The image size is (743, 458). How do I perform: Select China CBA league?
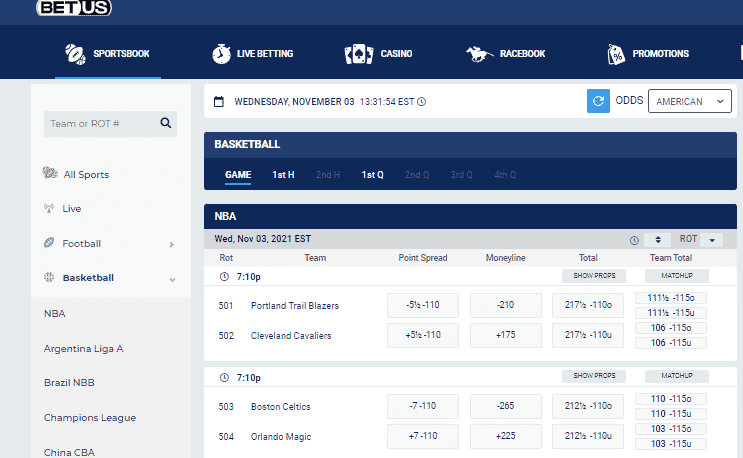click(x=69, y=452)
